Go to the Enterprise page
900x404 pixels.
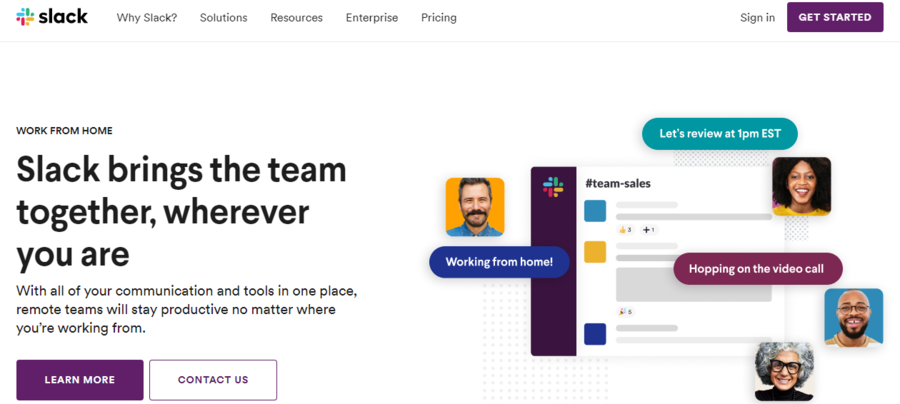(x=372, y=18)
